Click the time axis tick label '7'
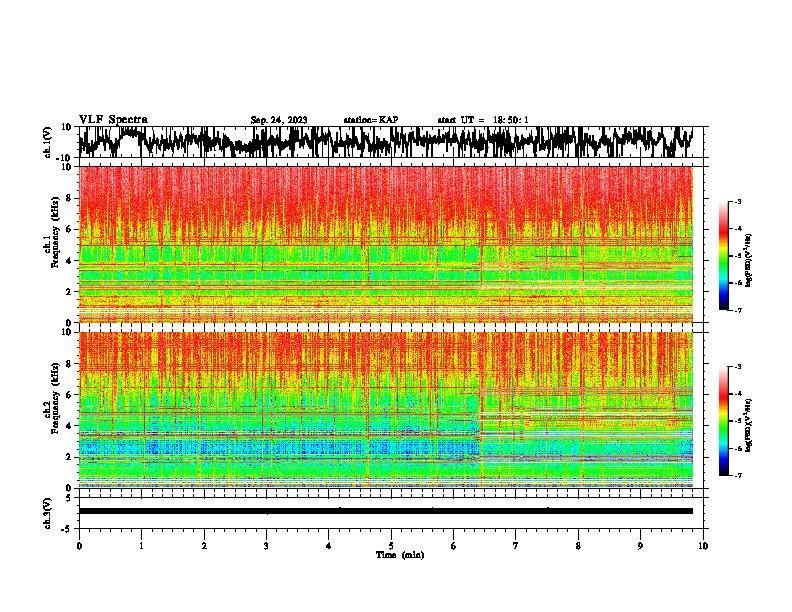 [516, 546]
